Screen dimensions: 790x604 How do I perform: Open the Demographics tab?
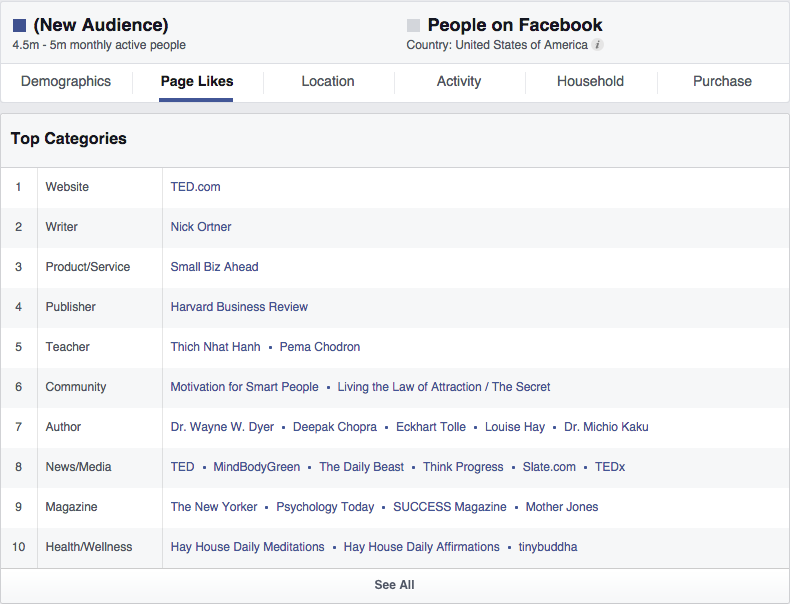coord(66,81)
